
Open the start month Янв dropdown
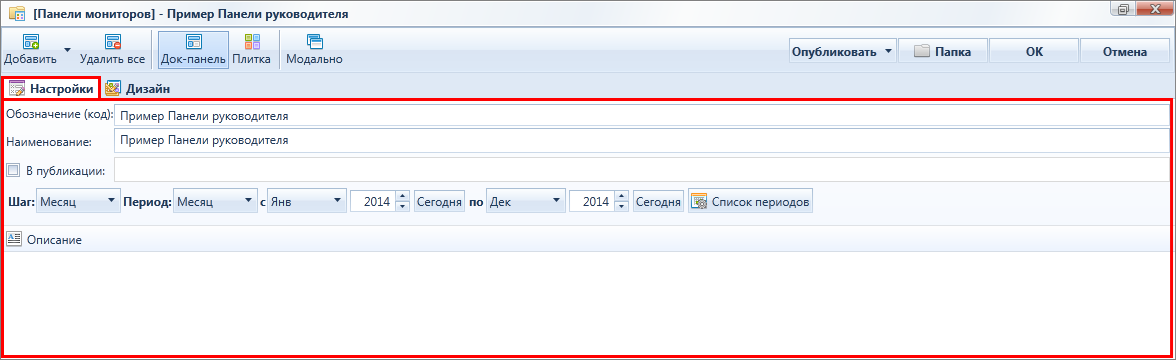click(x=306, y=201)
